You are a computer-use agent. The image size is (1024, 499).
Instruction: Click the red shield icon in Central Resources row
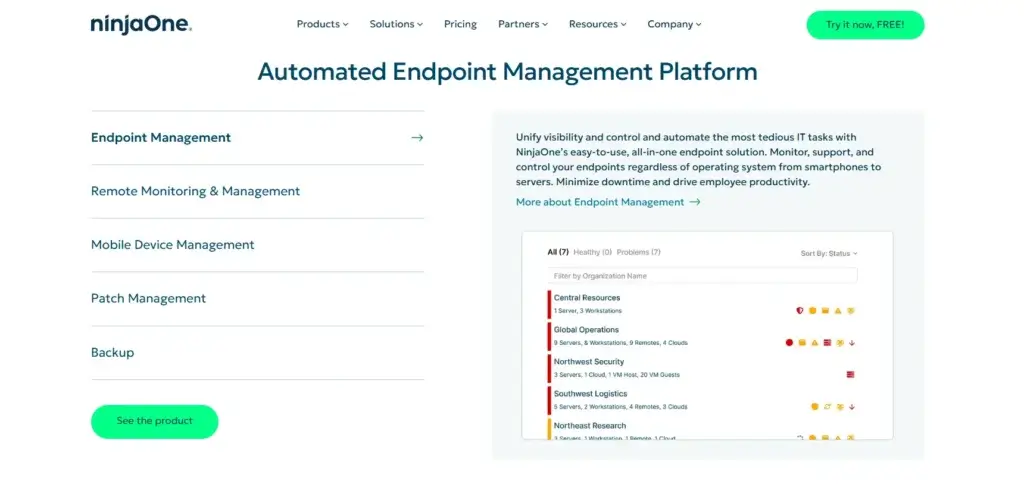point(799,310)
